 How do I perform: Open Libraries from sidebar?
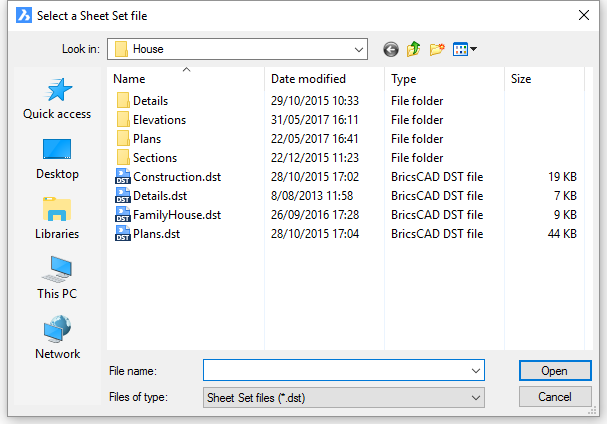(x=57, y=218)
